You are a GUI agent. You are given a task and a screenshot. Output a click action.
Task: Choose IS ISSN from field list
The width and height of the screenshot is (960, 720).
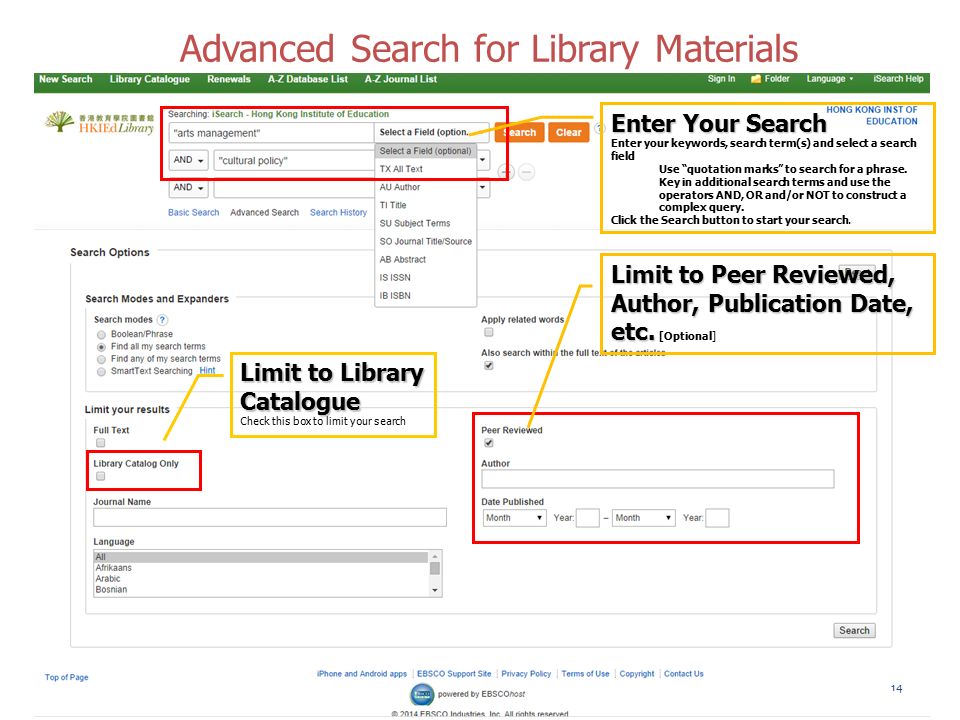coord(426,277)
